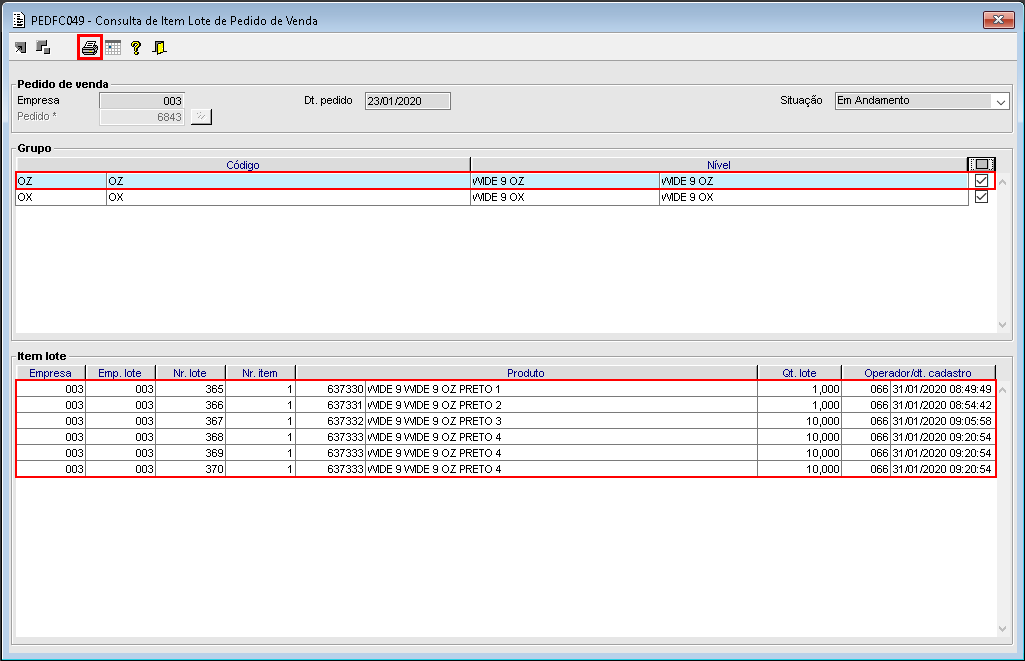Open the calendar grid toolbar icon

113,48
